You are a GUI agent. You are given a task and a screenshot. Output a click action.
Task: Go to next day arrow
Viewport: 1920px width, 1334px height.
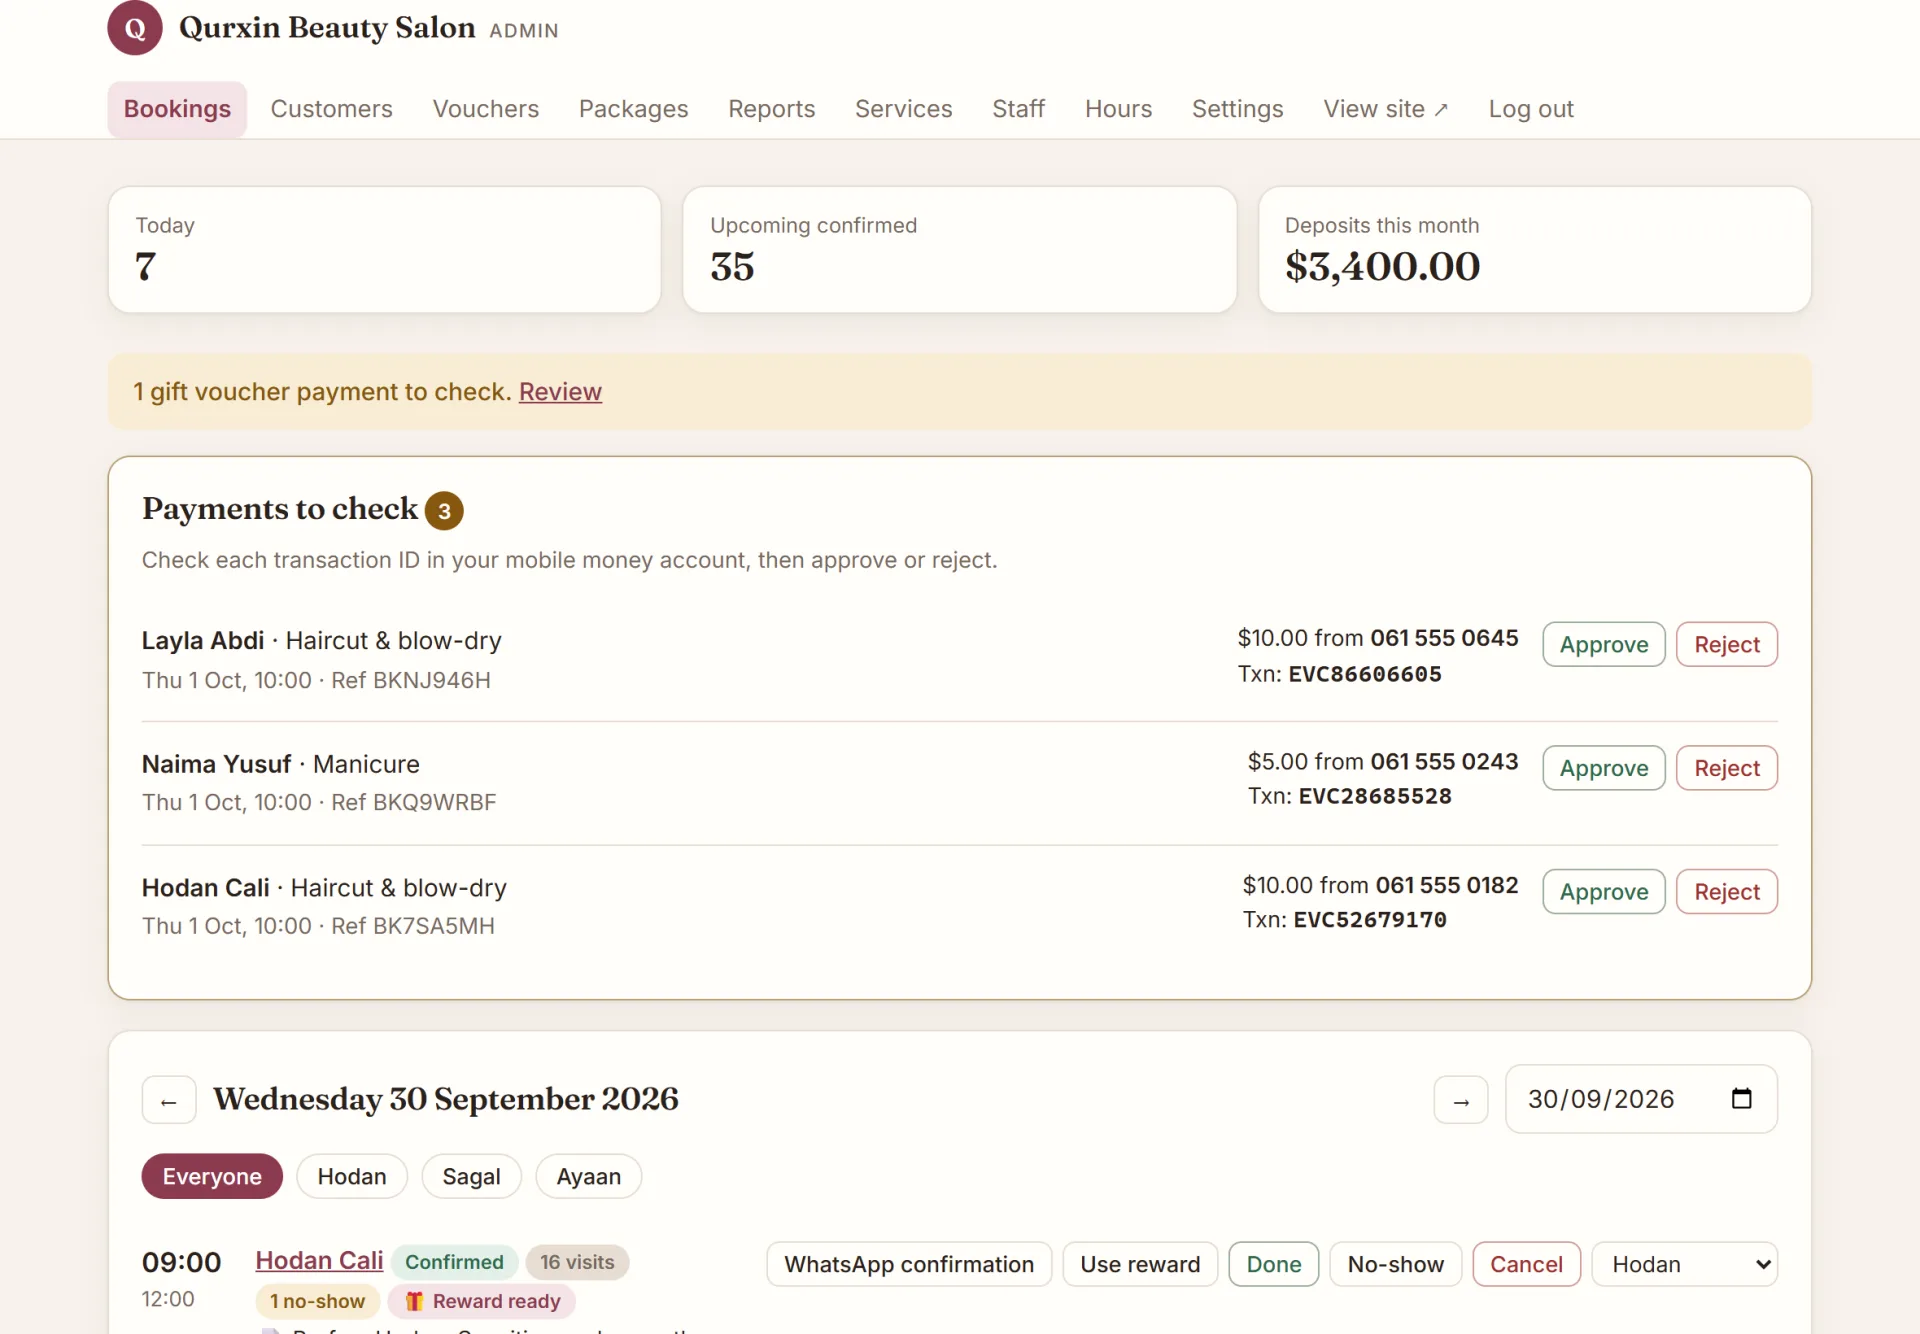(x=1461, y=1101)
